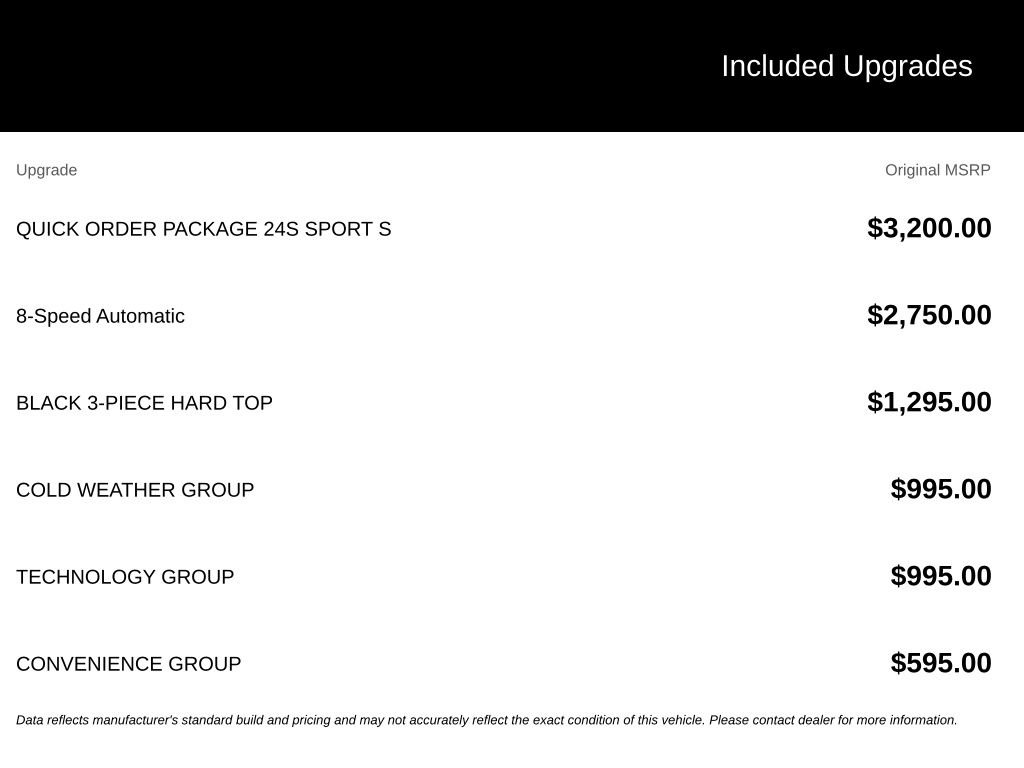The image size is (1024, 768).
Task: Click the manufacturer's data disclaimer text
Action: point(487,720)
